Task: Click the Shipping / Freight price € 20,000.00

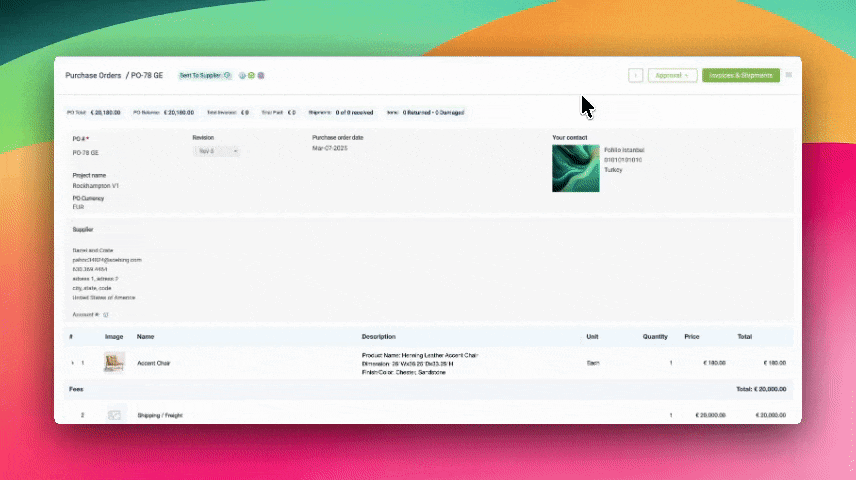Action: [710, 416]
